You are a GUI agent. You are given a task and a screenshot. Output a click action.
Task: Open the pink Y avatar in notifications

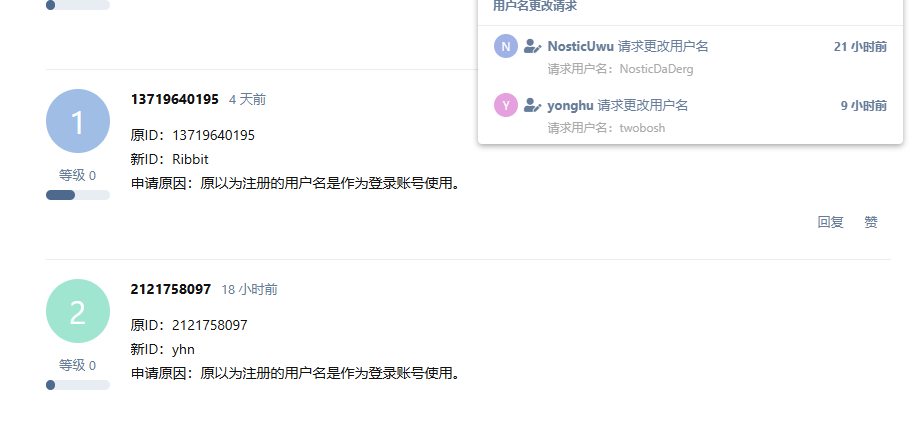pyautogui.click(x=506, y=105)
